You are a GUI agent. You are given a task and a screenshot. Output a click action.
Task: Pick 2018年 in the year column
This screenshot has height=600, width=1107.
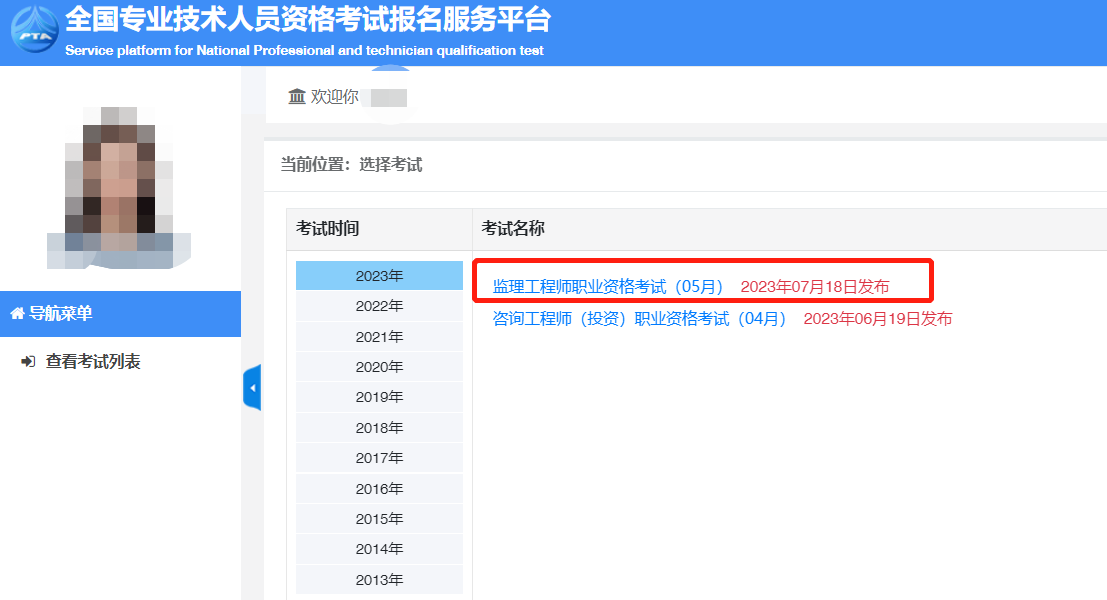tap(379, 428)
